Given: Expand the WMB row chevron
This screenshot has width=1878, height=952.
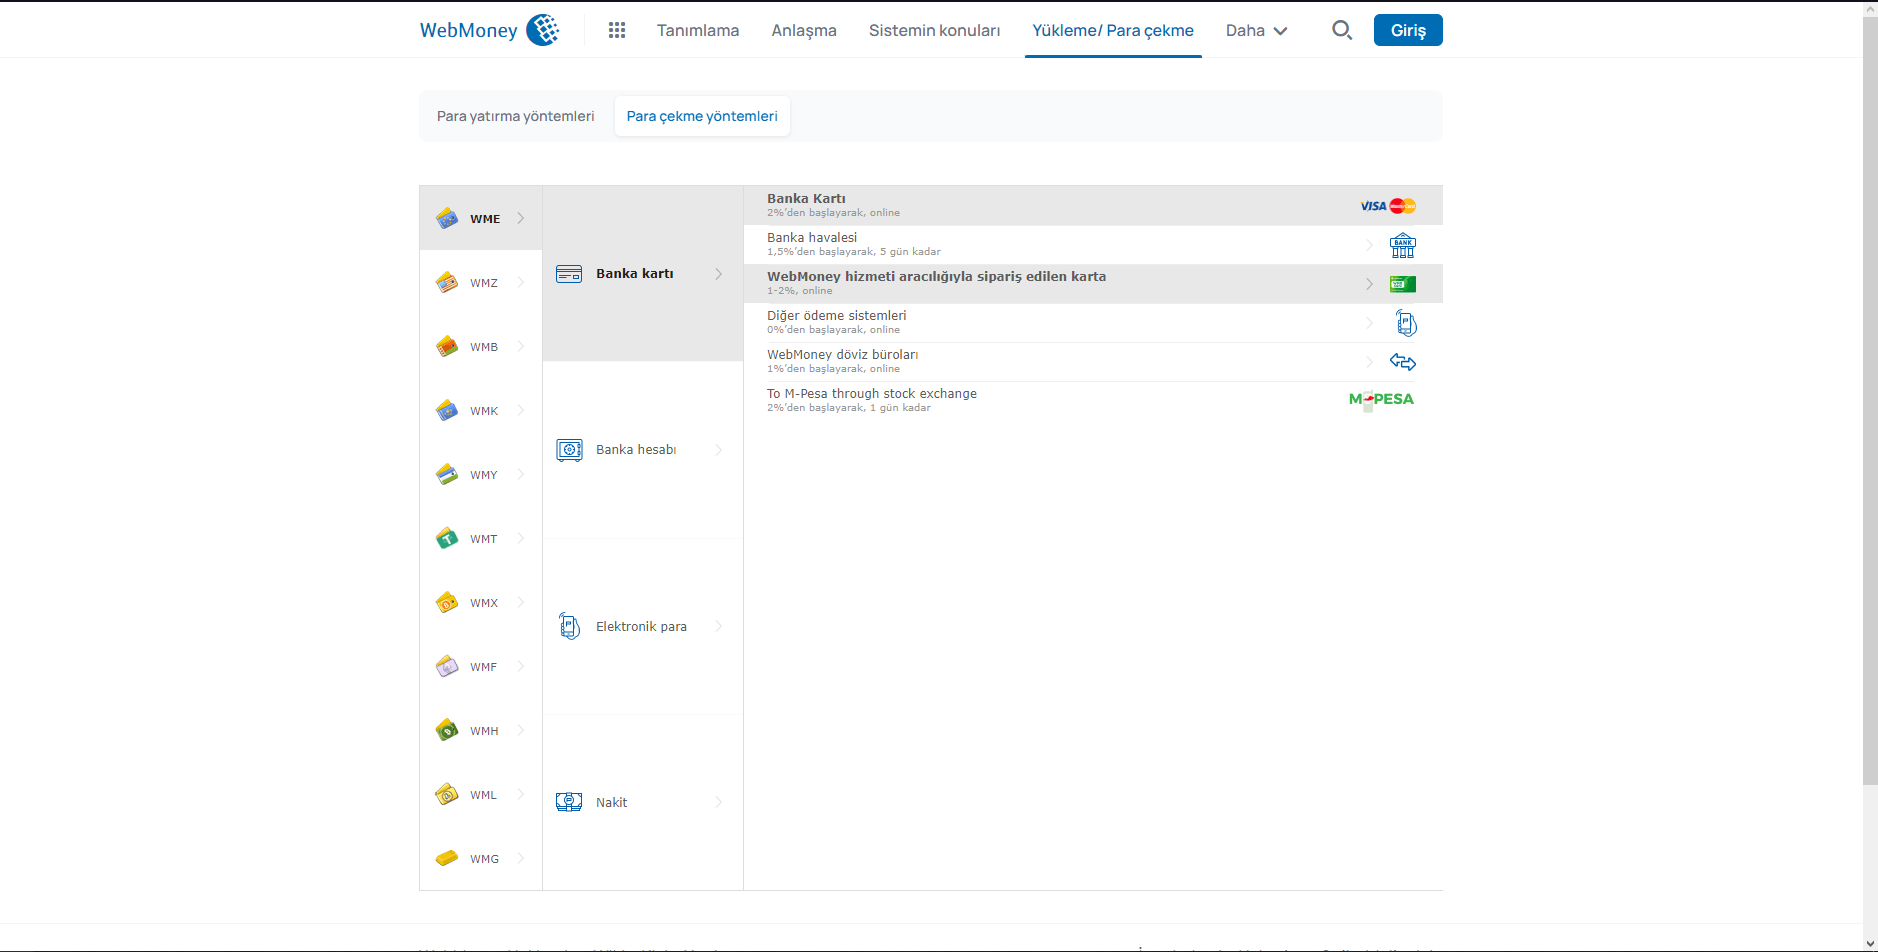Looking at the screenshot, I should point(521,346).
